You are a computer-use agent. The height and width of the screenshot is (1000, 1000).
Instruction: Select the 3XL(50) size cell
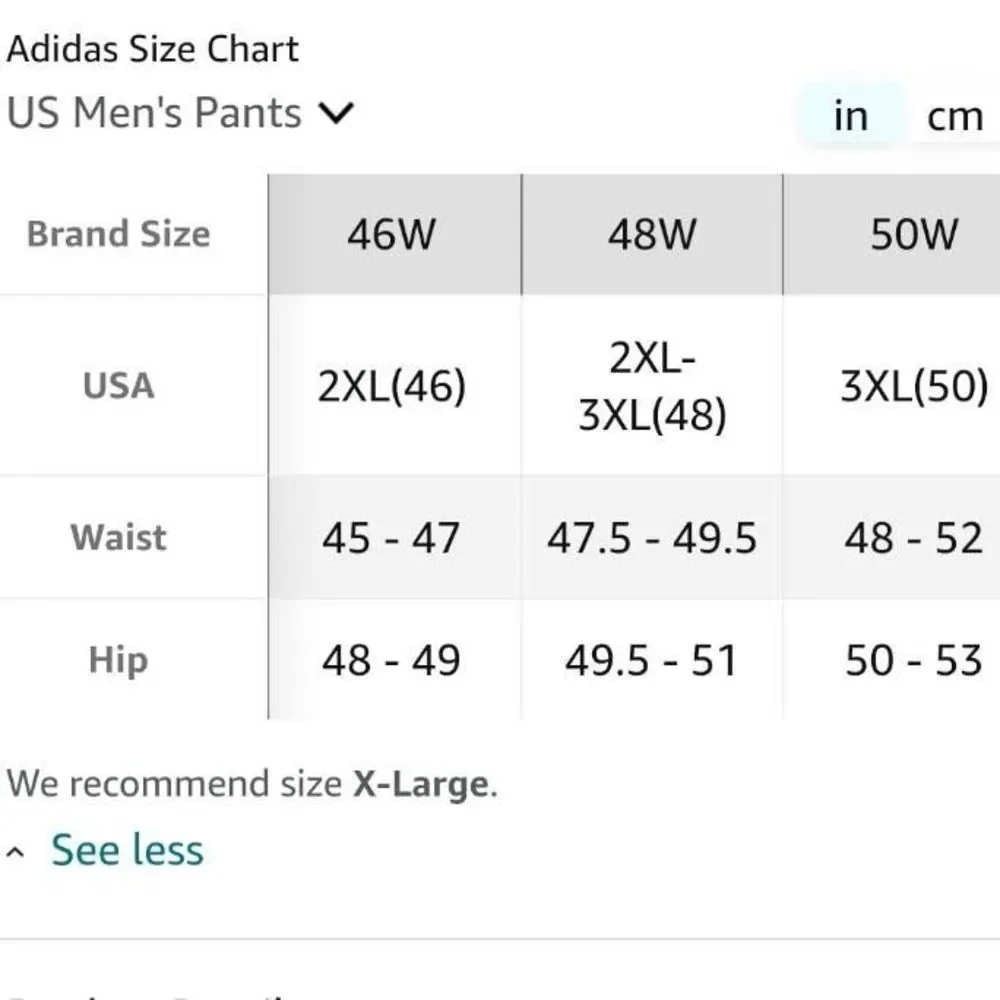click(x=913, y=386)
